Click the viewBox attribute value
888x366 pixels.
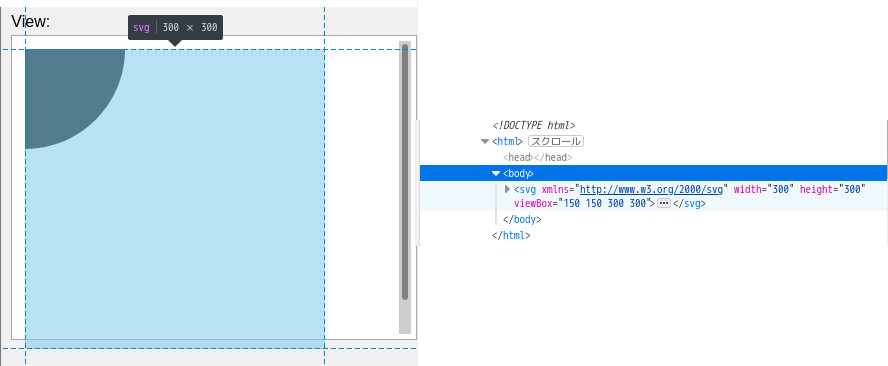point(607,203)
